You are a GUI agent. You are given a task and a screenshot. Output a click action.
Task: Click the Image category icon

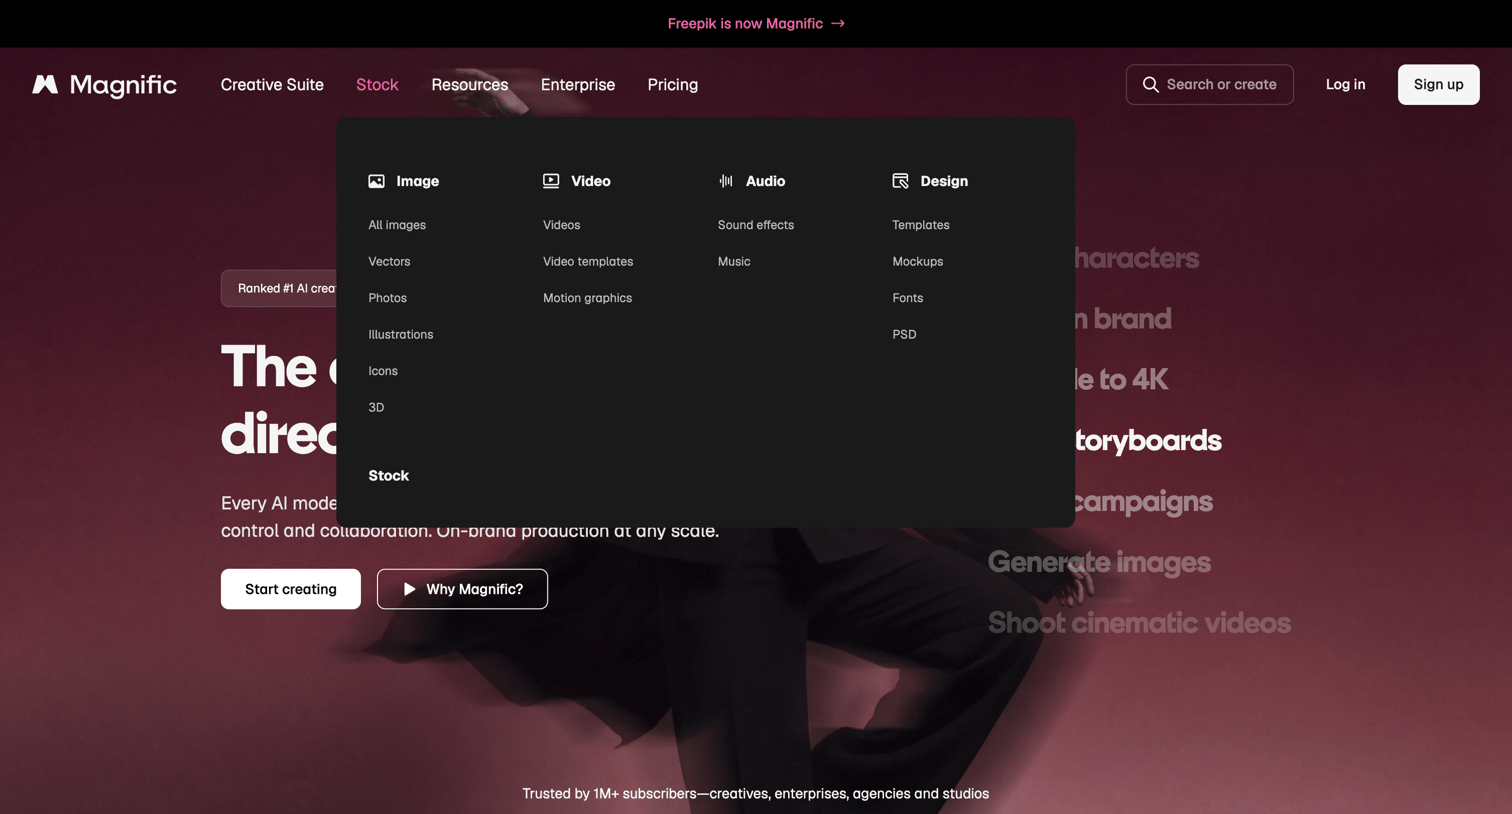click(376, 181)
